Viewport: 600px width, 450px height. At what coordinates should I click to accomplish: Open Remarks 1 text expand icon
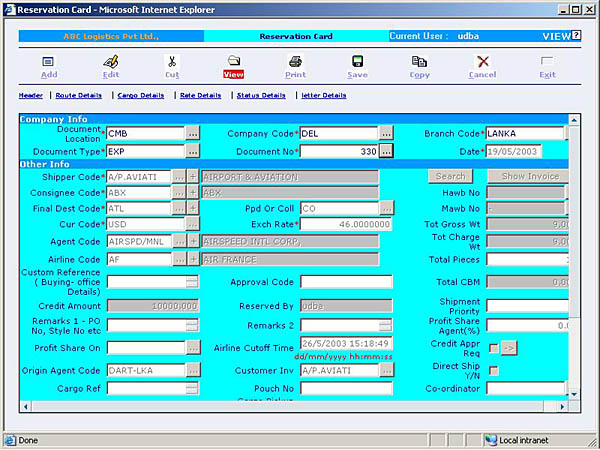(x=192, y=325)
